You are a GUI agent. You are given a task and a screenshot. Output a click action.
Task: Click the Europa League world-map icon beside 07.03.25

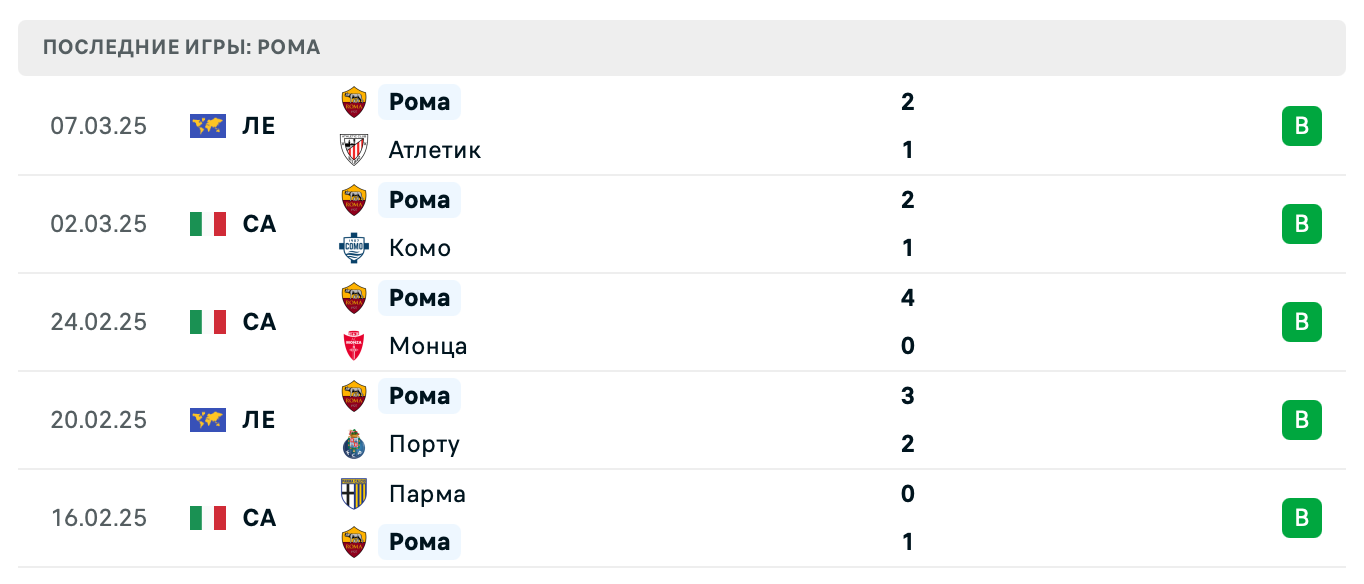[x=207, y=126]
